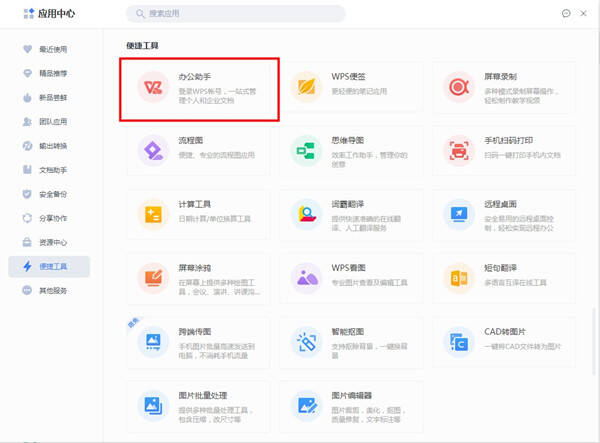Screen dimensions: 600x443
Task: Launch 智能抠图 from its icon
Action: coord(306,342)
